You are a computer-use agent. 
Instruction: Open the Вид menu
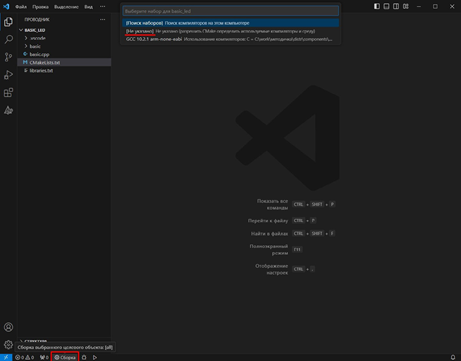[89, 7]
